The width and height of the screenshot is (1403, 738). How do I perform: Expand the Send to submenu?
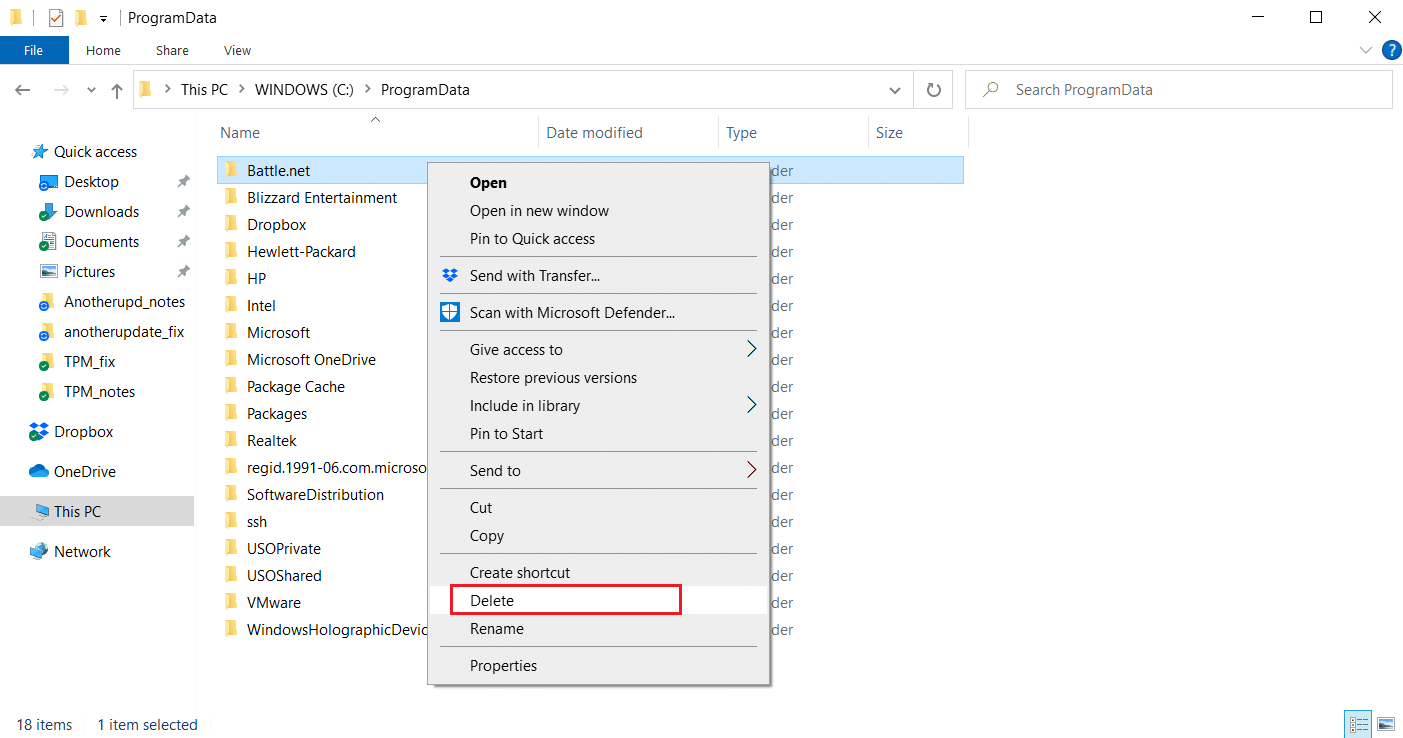click(x=598, y=471)
